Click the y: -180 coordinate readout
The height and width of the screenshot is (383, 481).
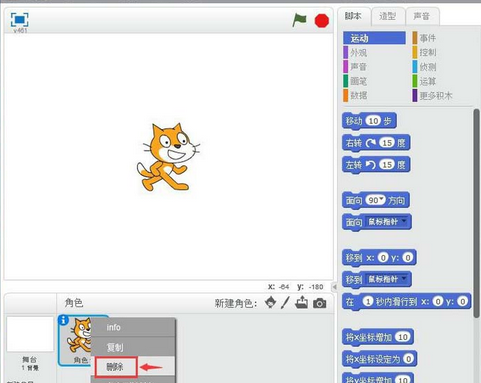tap(310, 287)
